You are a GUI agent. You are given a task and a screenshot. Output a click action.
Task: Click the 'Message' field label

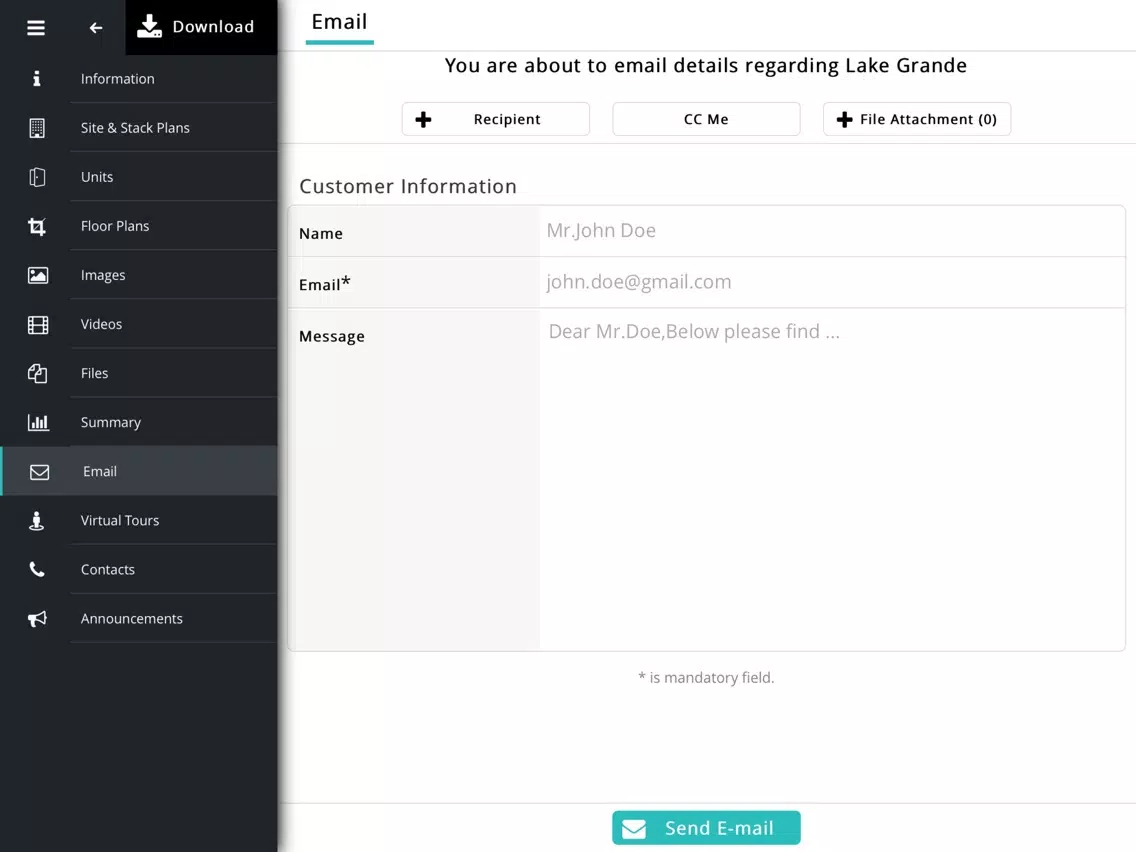pyautogui.click(x=332, y=336)
